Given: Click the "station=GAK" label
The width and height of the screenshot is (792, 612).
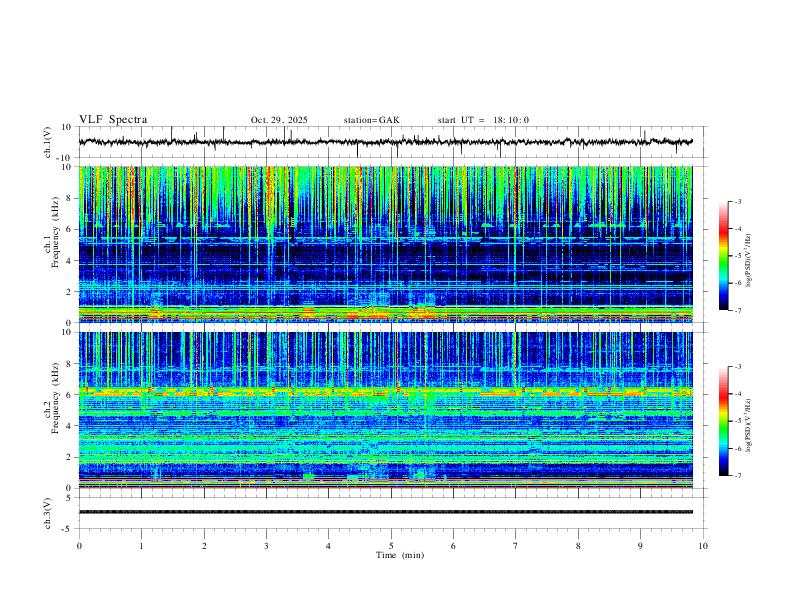Looking at the screenshot, I should point(371,120).
